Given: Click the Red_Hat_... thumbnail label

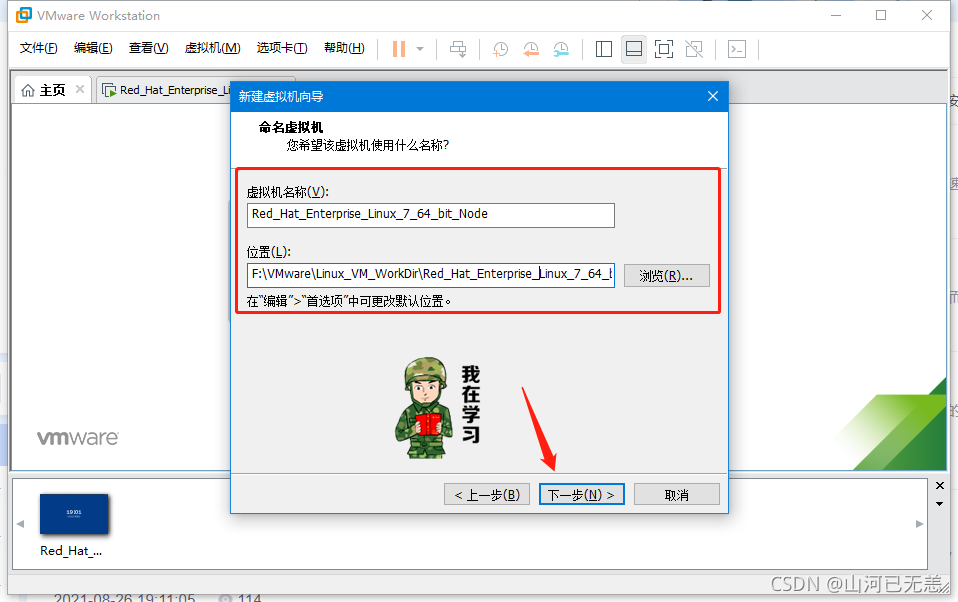Looking at the screenshot, I should click(71, 551).
